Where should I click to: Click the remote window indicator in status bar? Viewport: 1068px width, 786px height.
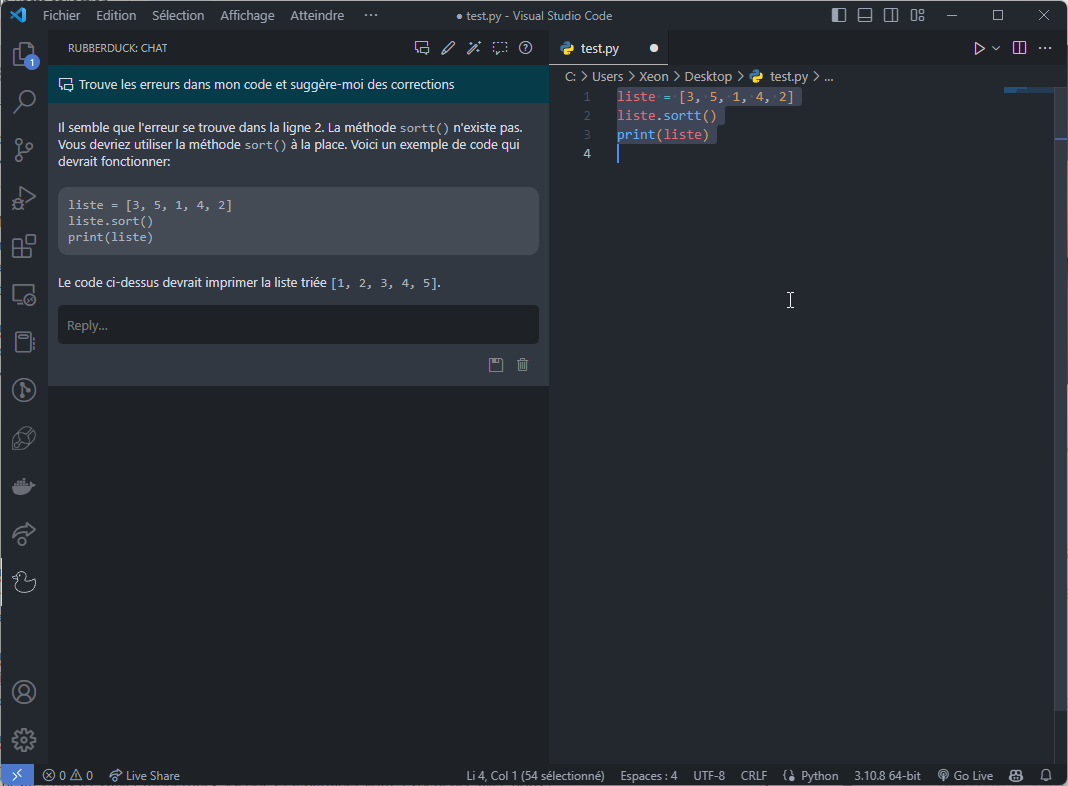point(17,775)
